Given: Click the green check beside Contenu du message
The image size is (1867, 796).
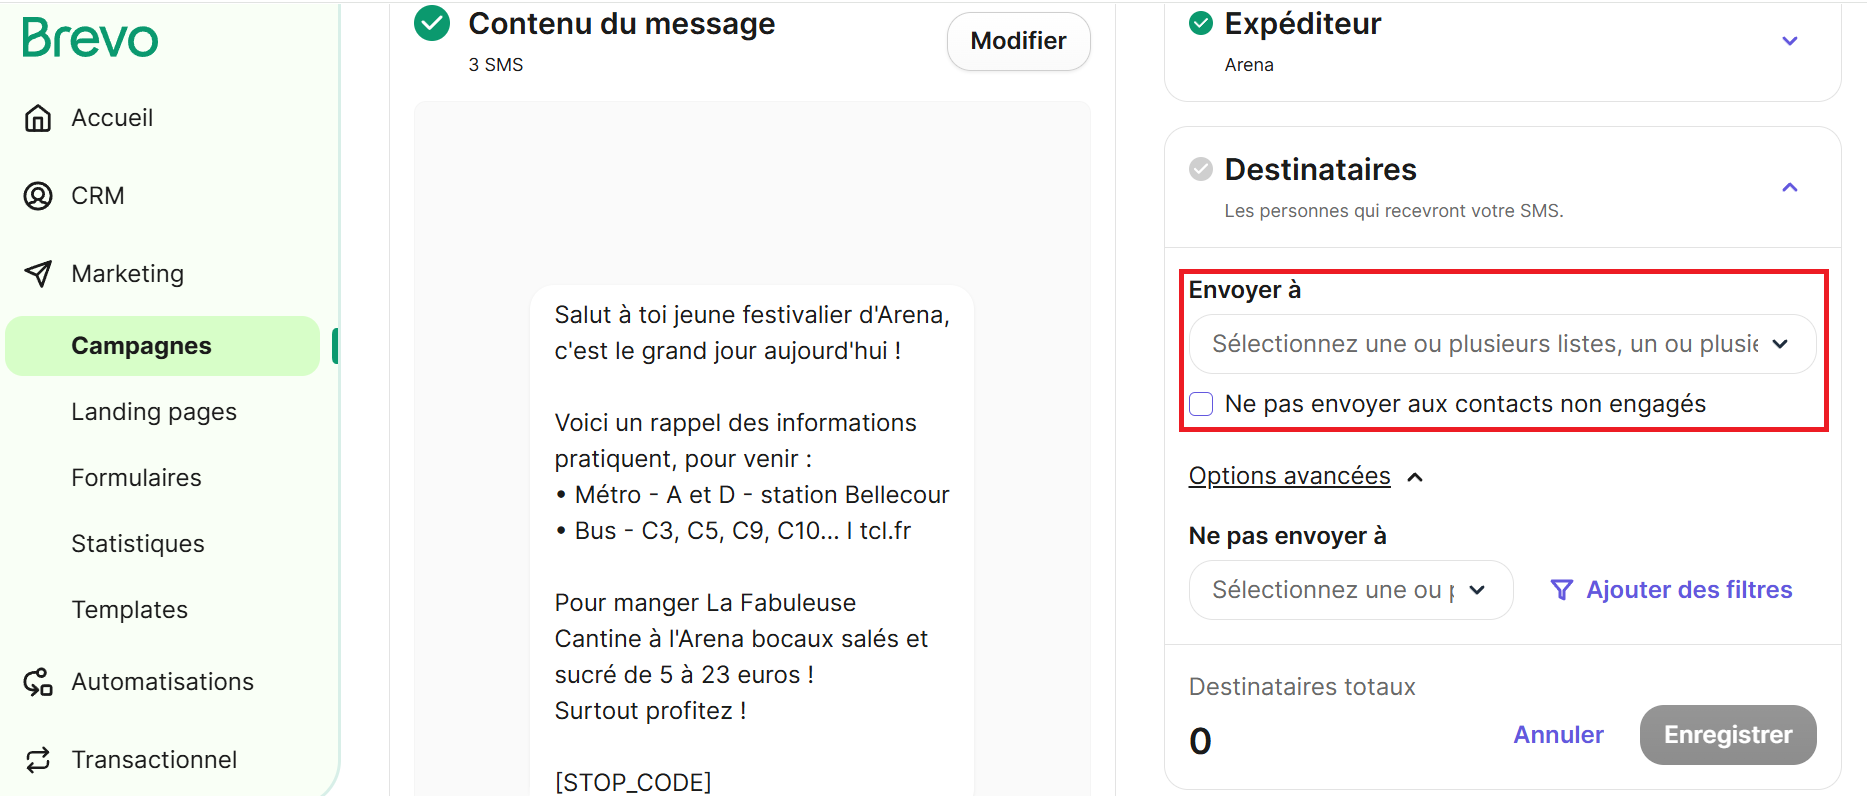Looking at the screenshot, I should pyautogui.click(x=432, y=23).
